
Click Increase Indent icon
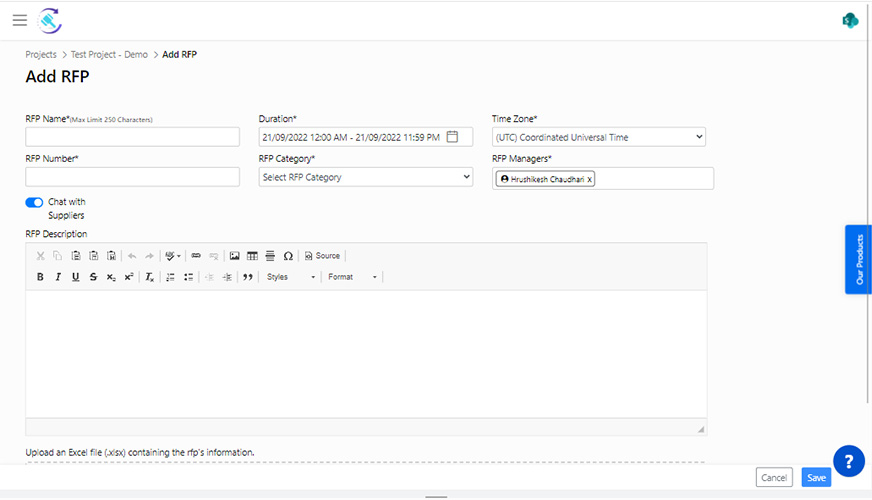(x=227, y=277)
